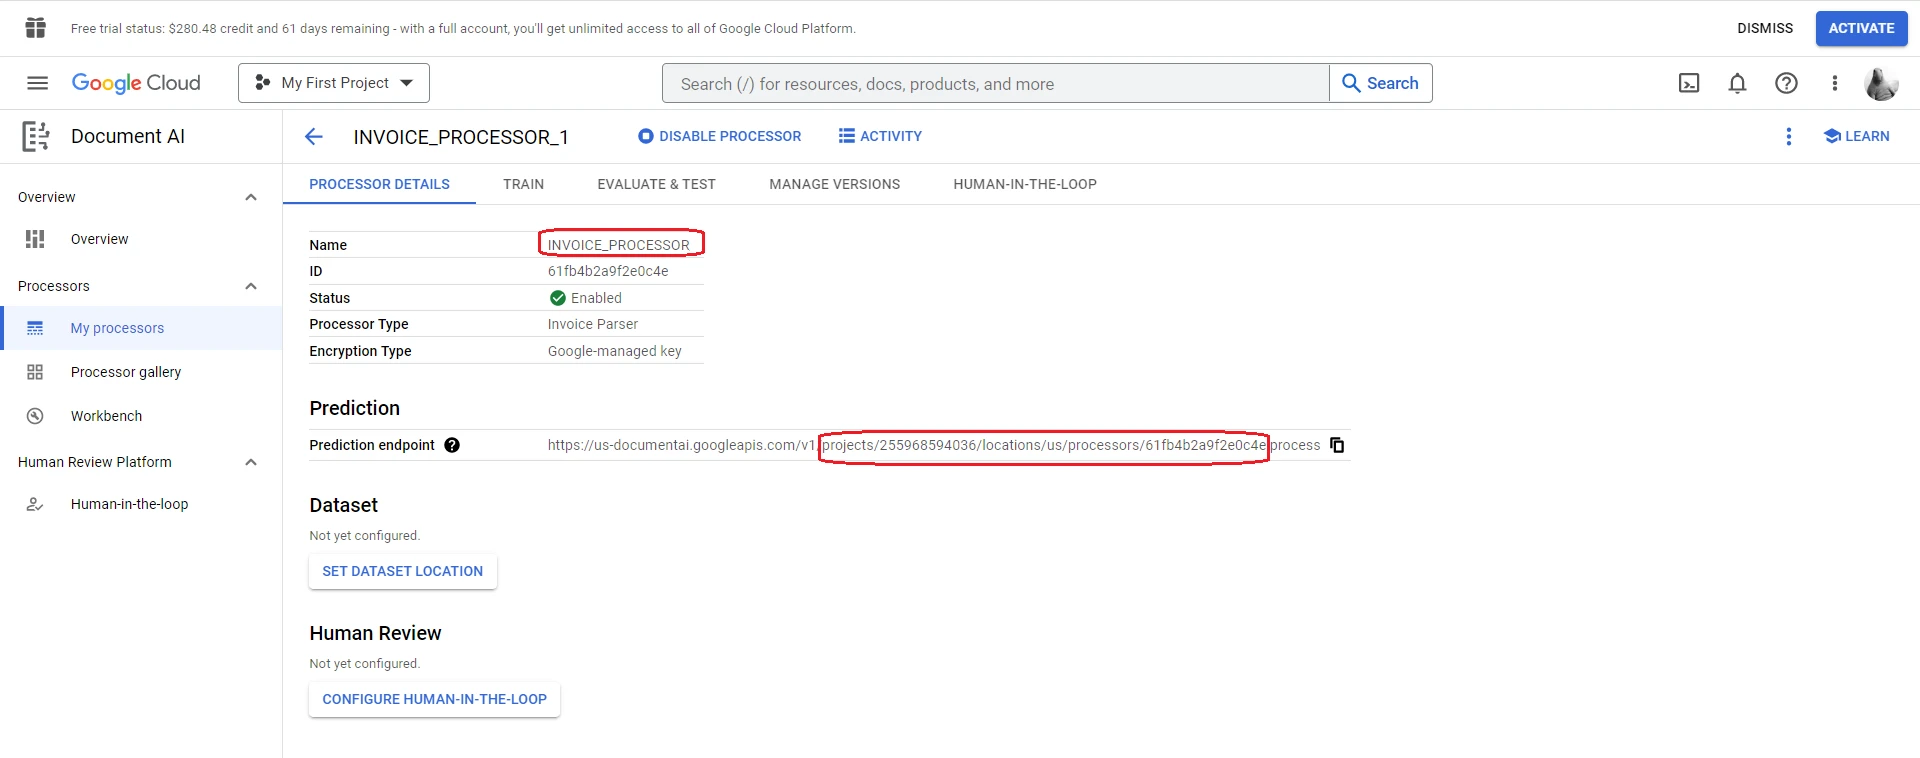Viewport: 1920px width, 758px height.
Task: Click the Google Cloud logo
Action: click(x=136, y=83)
